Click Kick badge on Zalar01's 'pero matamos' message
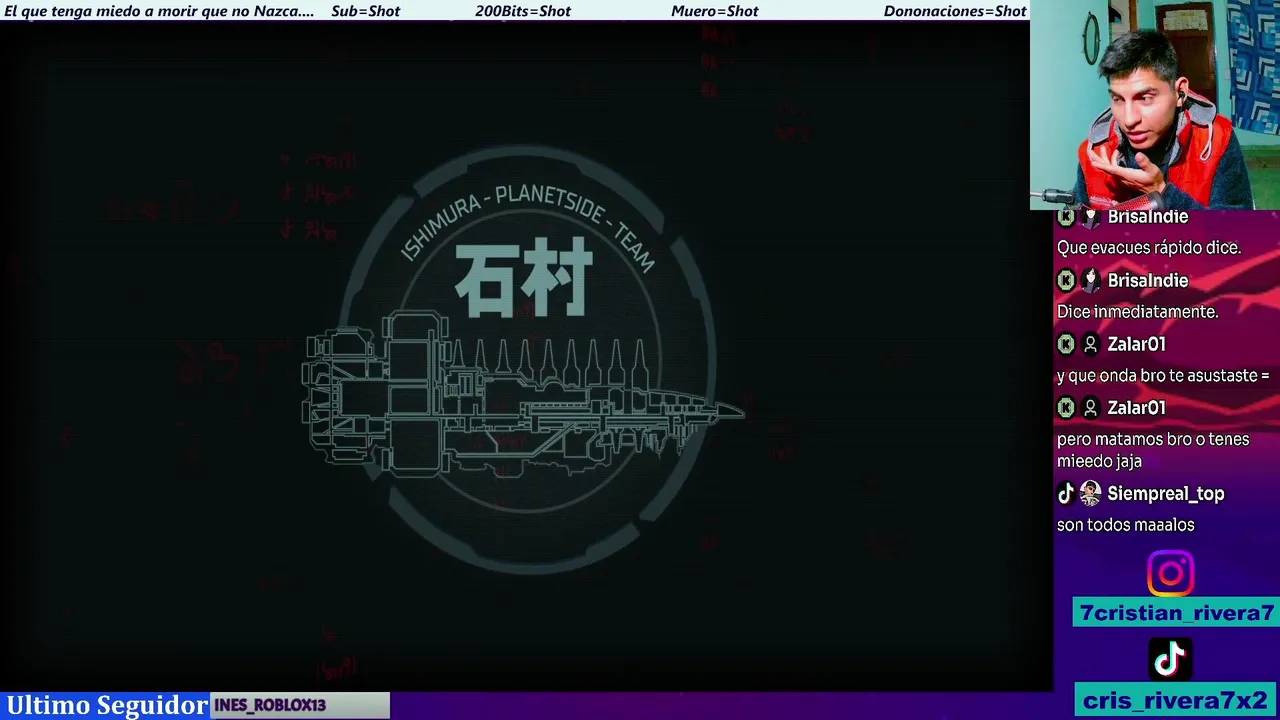 (x=1066, y=409)
